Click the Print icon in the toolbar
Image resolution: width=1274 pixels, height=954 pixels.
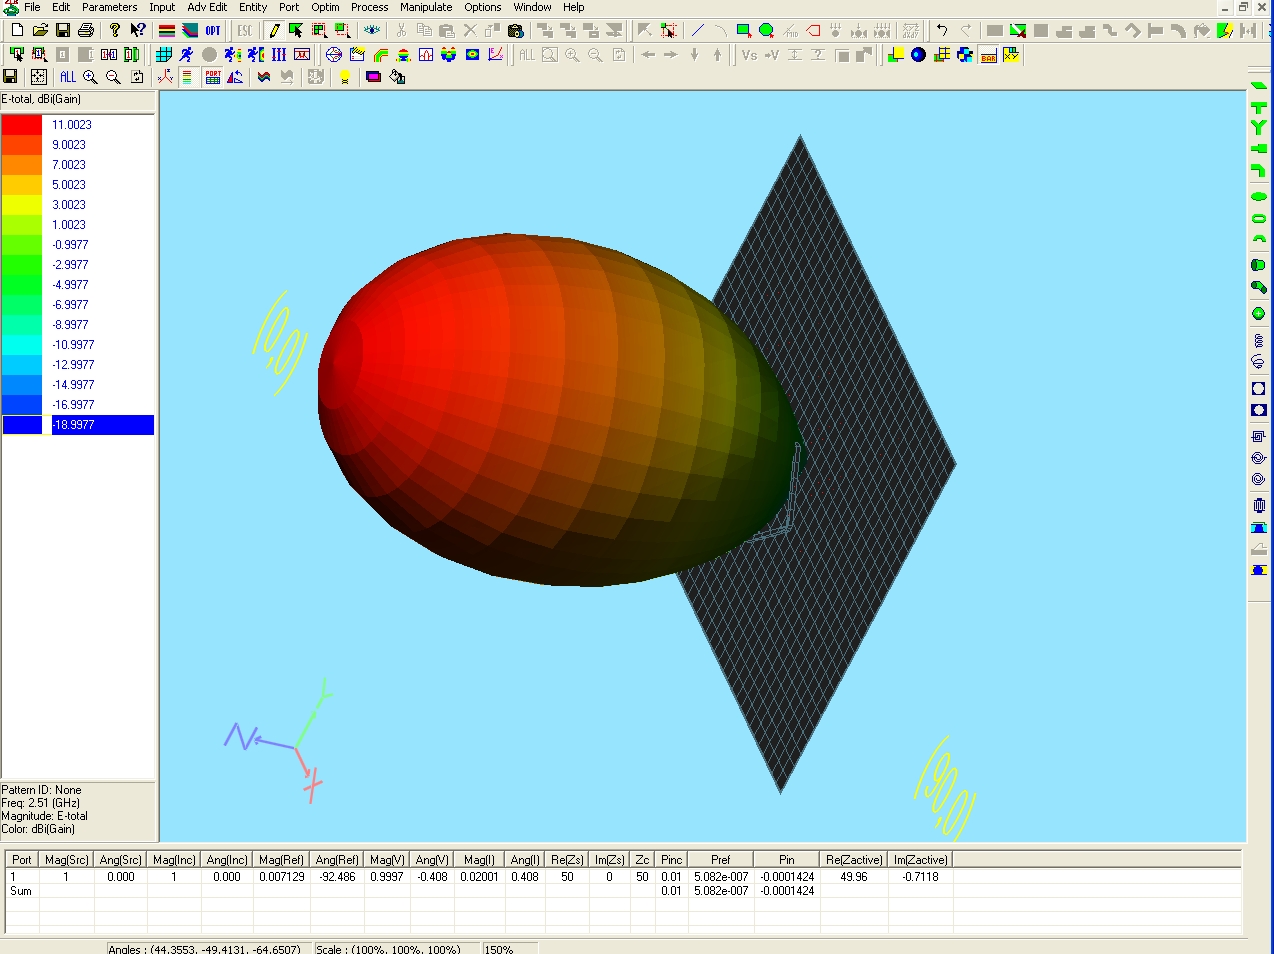86,31
